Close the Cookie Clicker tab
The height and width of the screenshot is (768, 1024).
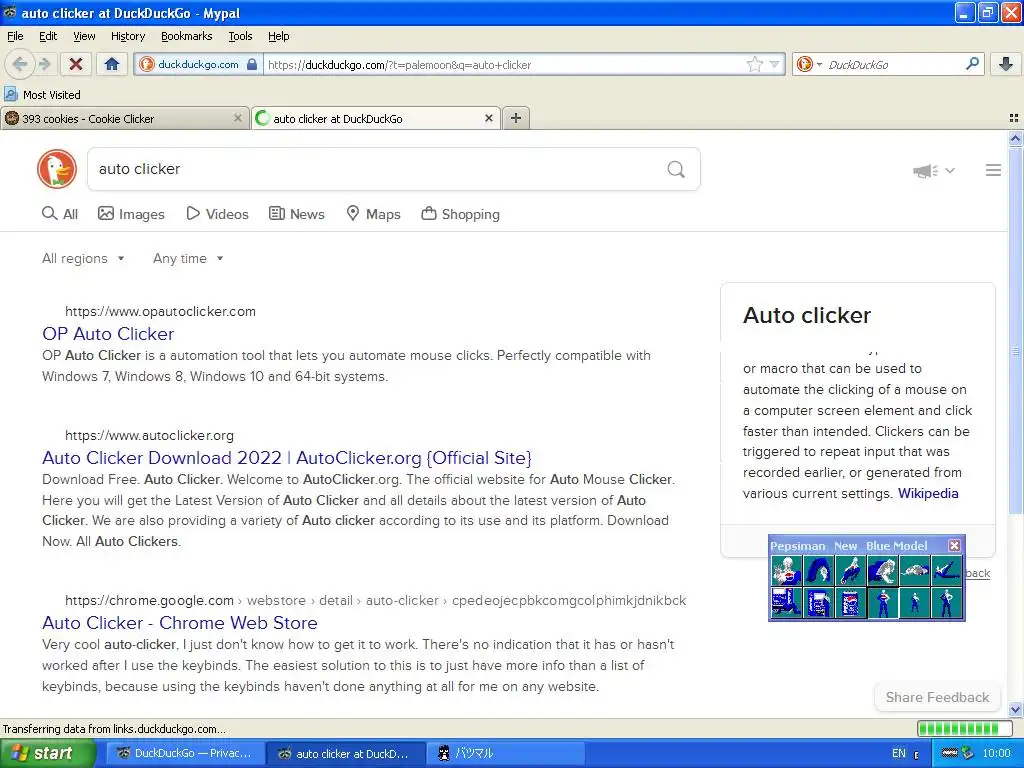238,118
